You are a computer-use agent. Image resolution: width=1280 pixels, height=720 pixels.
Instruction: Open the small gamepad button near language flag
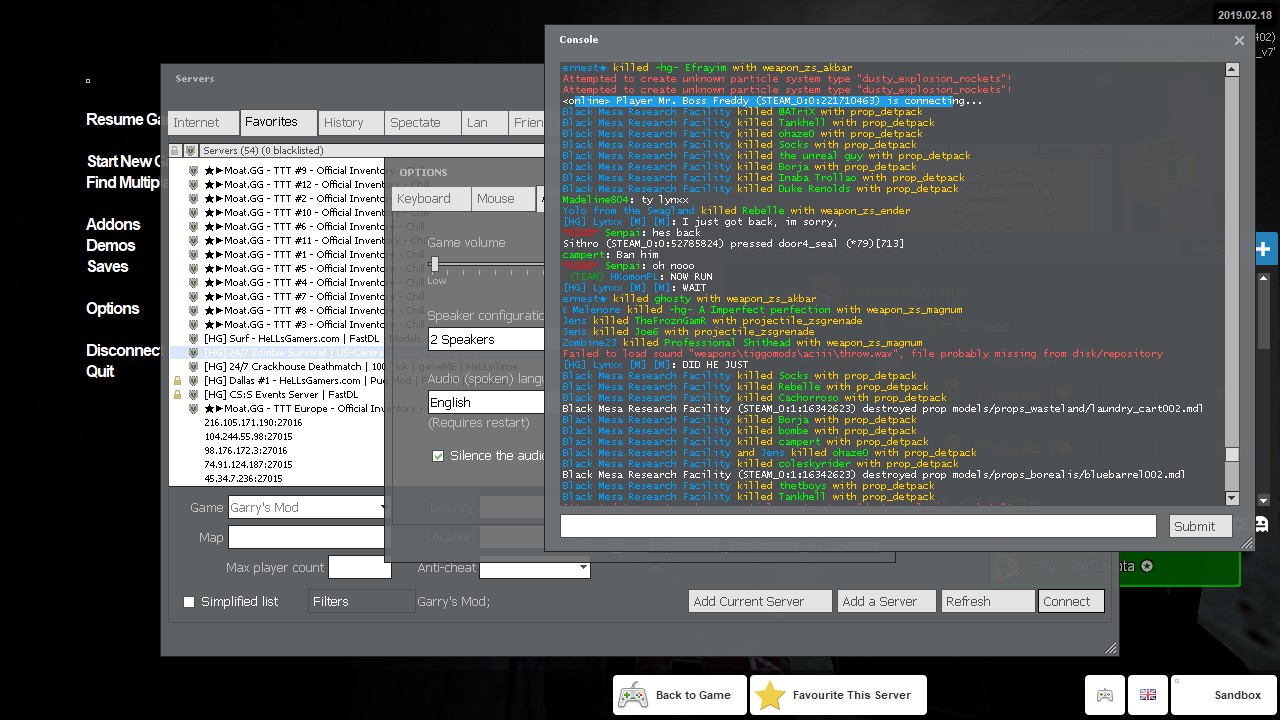[x=1105, y=695]
